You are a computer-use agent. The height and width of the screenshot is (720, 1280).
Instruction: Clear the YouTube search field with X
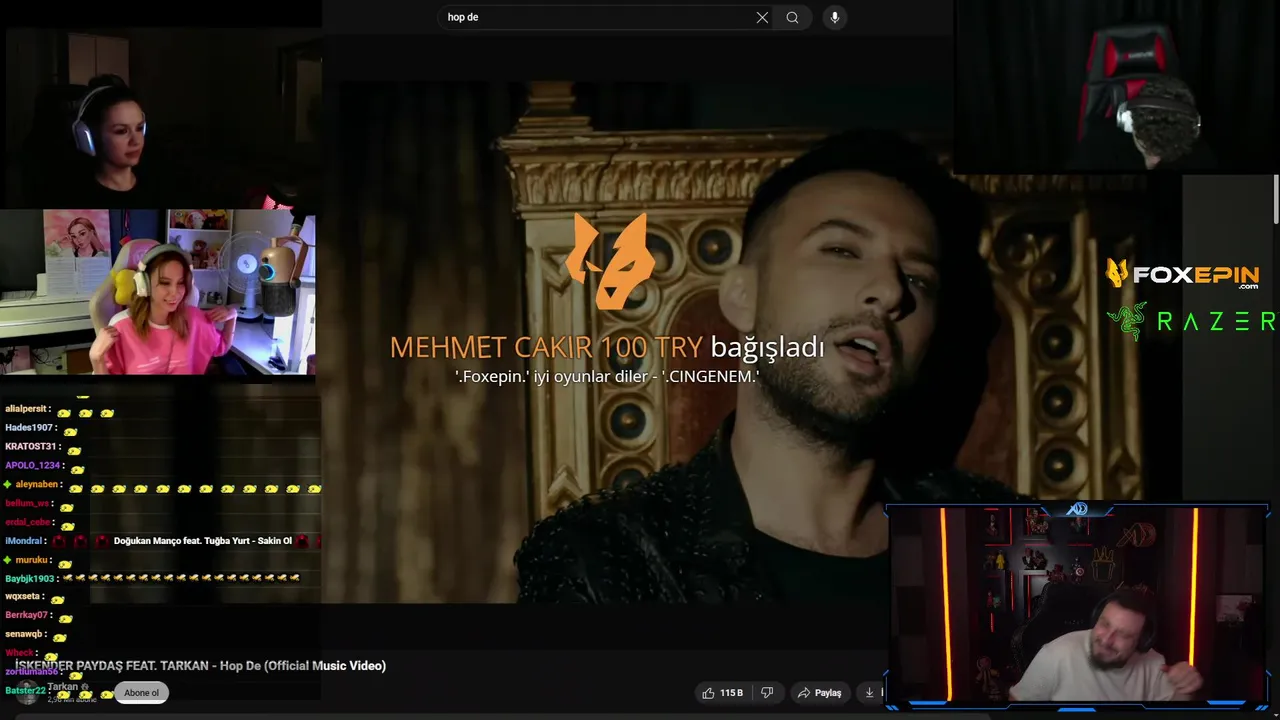pos(762,17)
